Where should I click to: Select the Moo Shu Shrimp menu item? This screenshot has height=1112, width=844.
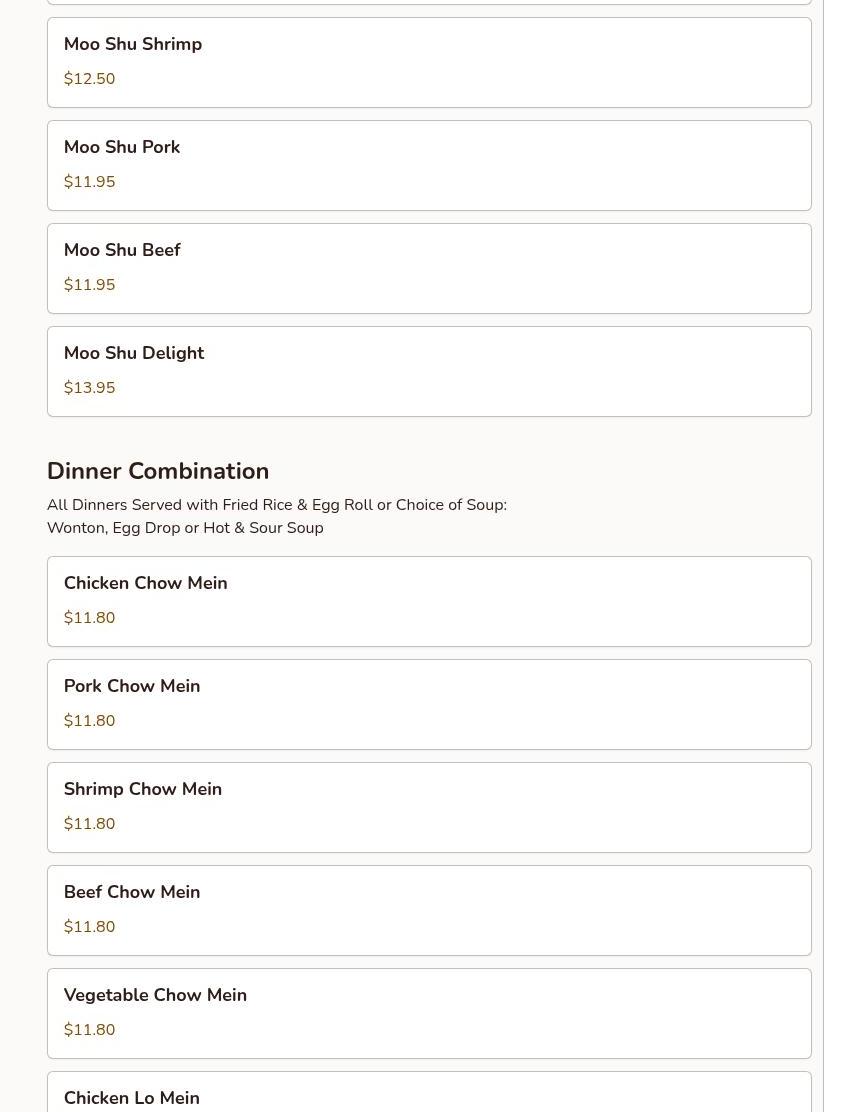point(428,62)
